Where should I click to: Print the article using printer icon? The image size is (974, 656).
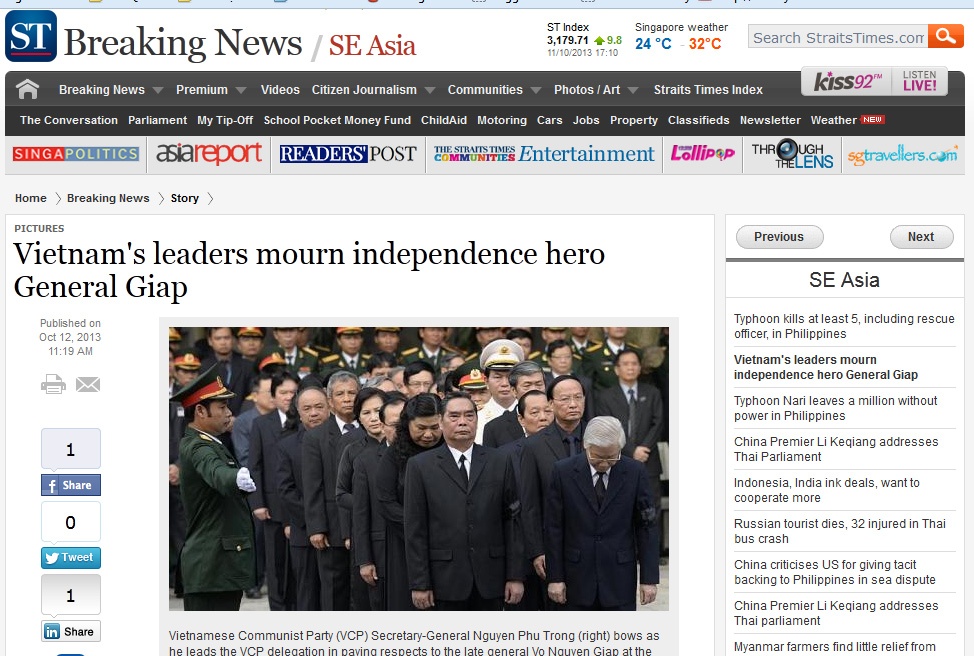pyautogui.click(x=53, y=385)
